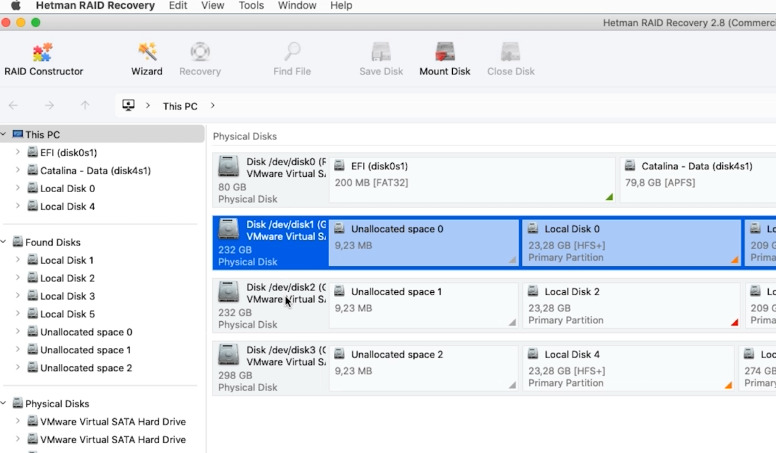This screenshot has width=776, height=453.
Task: Launch the Wizard tool
Action: [x=146, y=59]
